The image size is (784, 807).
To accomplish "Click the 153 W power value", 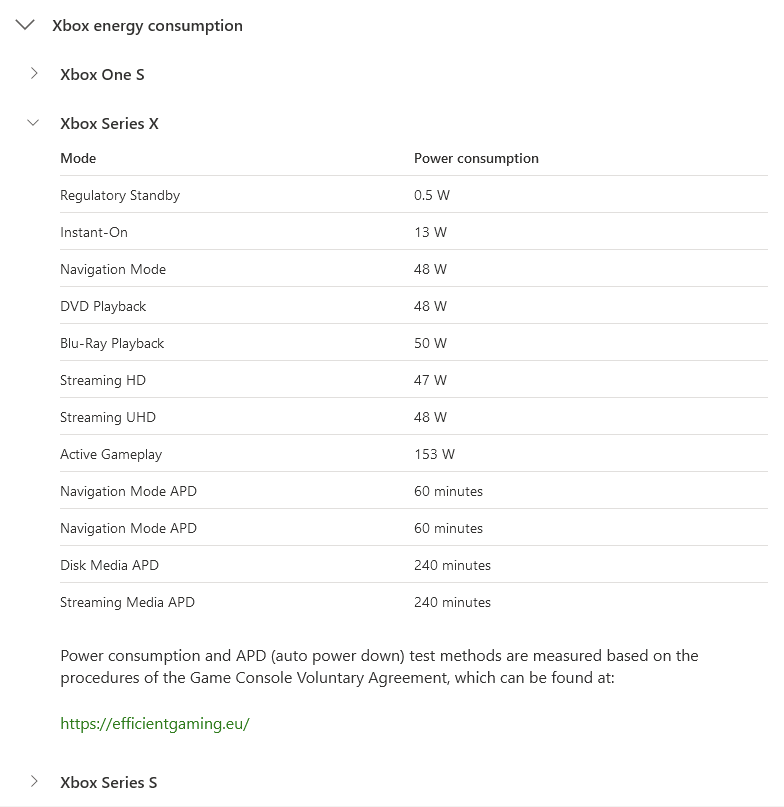I will point(434,455).
